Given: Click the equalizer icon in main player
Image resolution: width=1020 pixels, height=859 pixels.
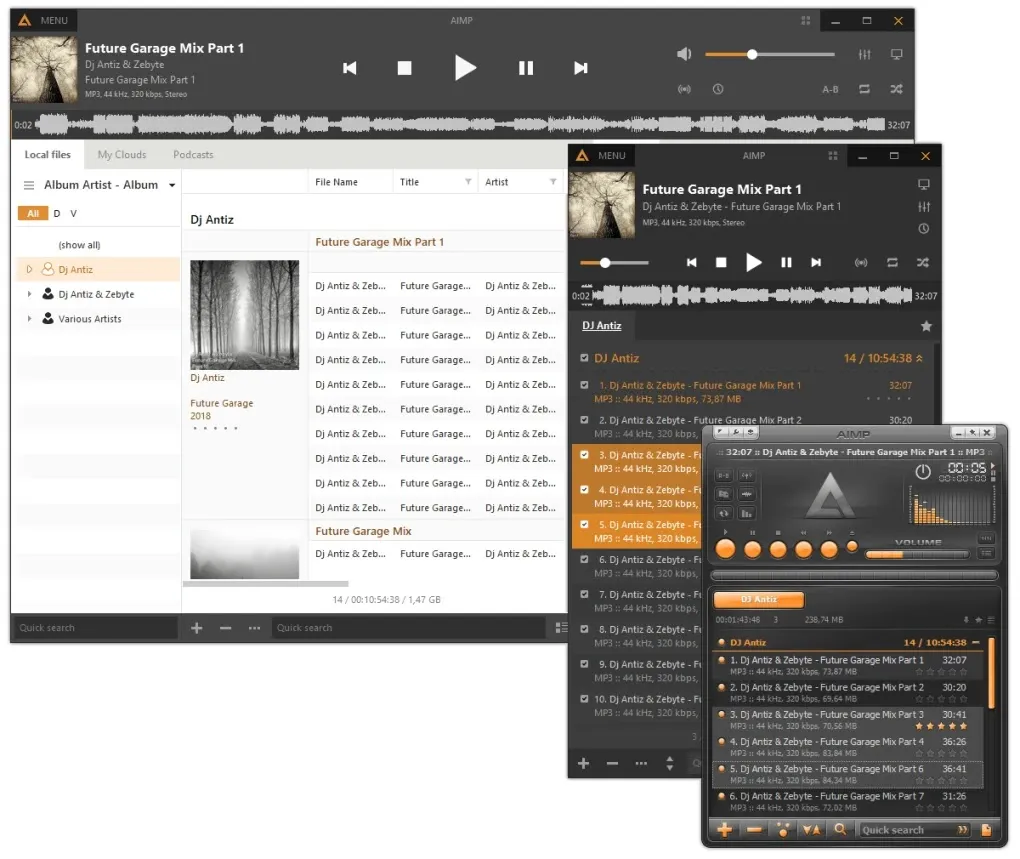Looking at the screenshot, I should (864, 55).
